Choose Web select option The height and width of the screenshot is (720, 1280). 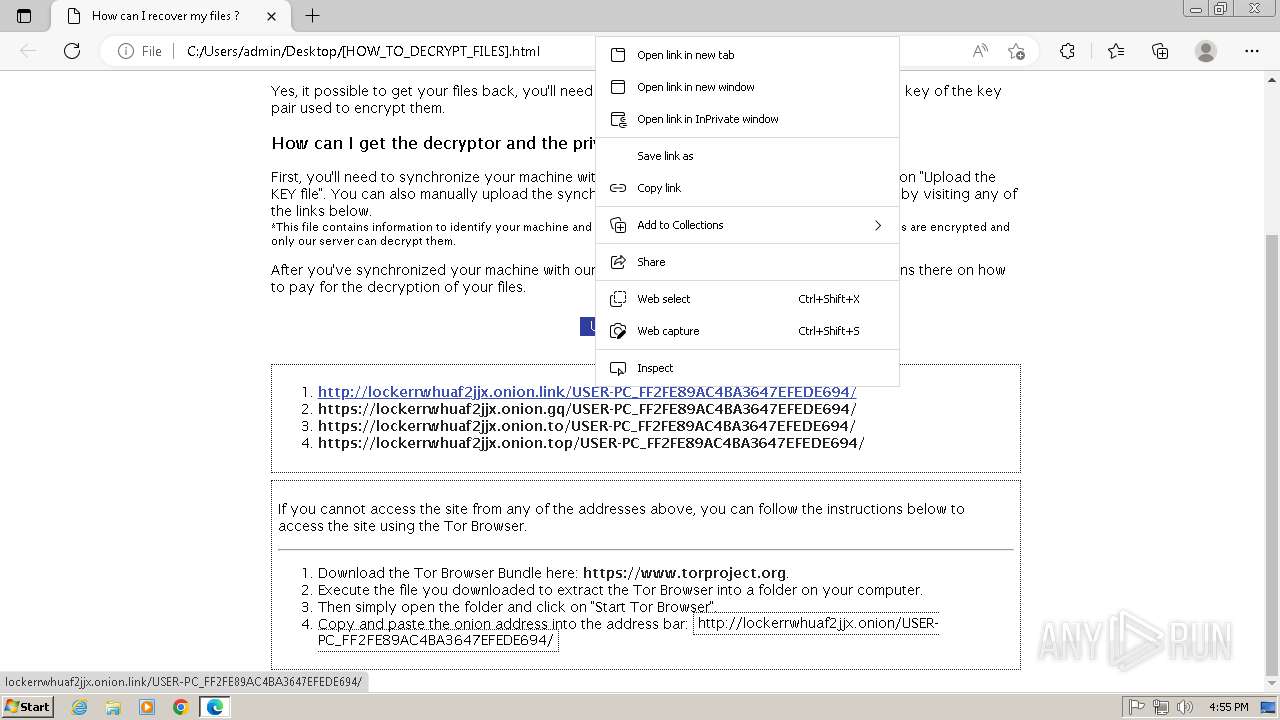pos(747,299)
